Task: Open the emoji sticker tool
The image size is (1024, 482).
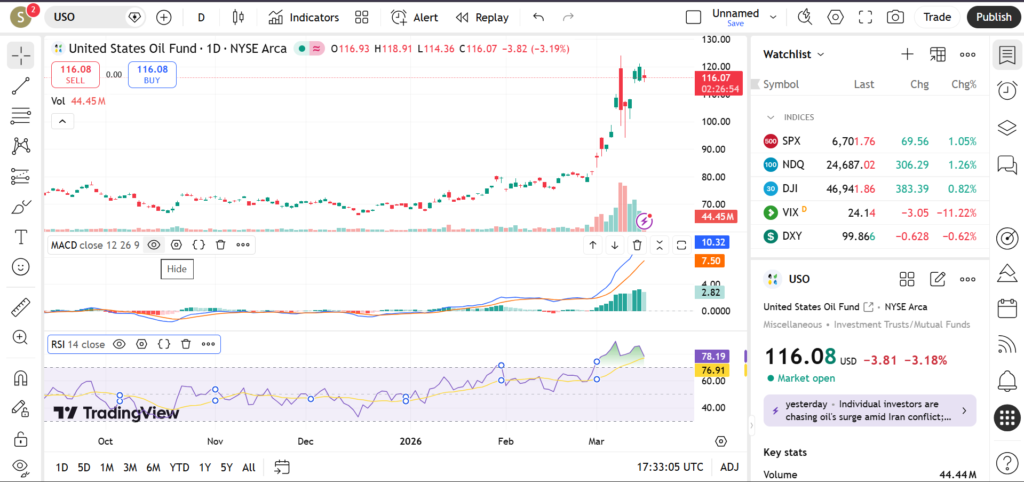Action: [x=20, y=267]
